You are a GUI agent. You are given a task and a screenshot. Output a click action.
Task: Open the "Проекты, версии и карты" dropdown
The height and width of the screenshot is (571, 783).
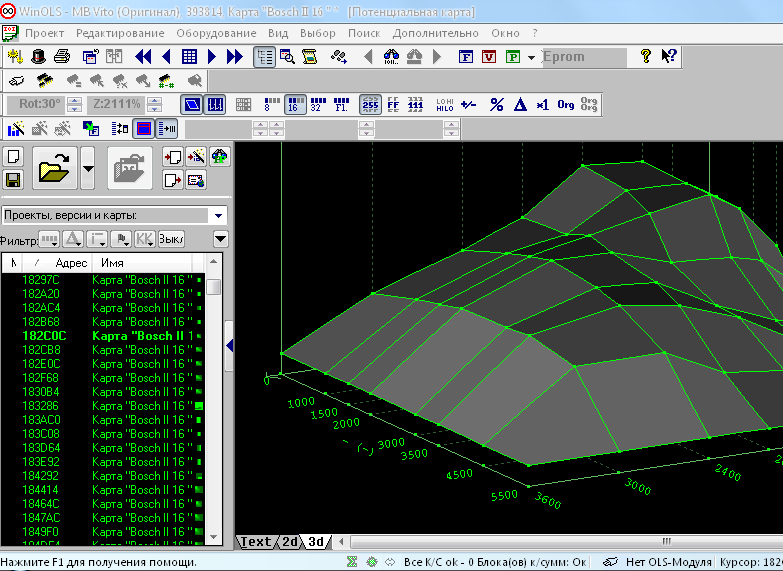pyautogui.click(x=218, y=215)
